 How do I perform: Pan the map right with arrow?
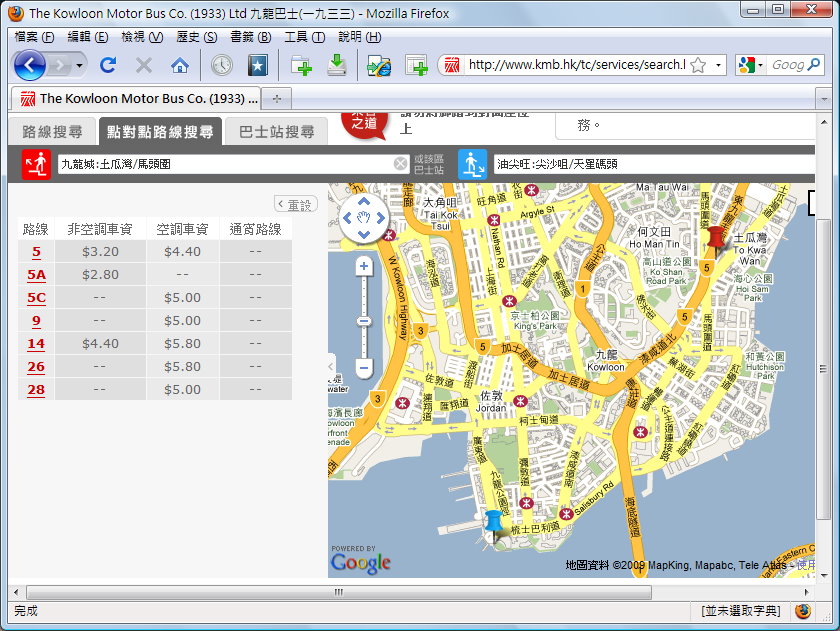coord(380,218)
